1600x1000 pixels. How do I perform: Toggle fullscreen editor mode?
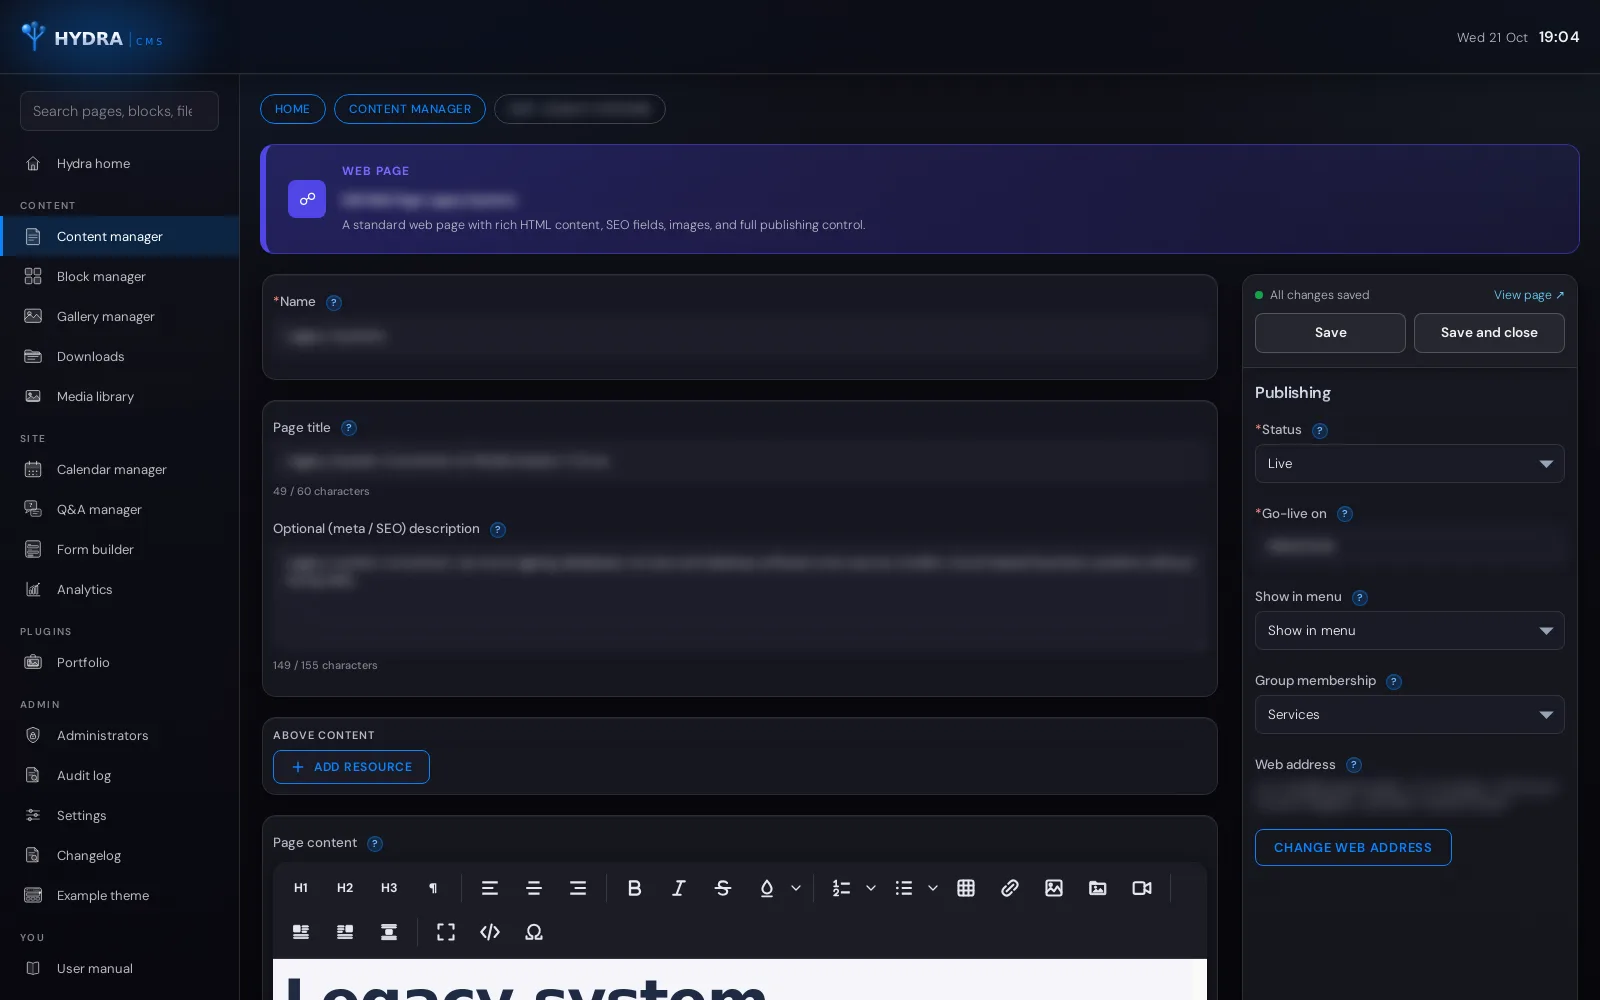coord(446,932)
